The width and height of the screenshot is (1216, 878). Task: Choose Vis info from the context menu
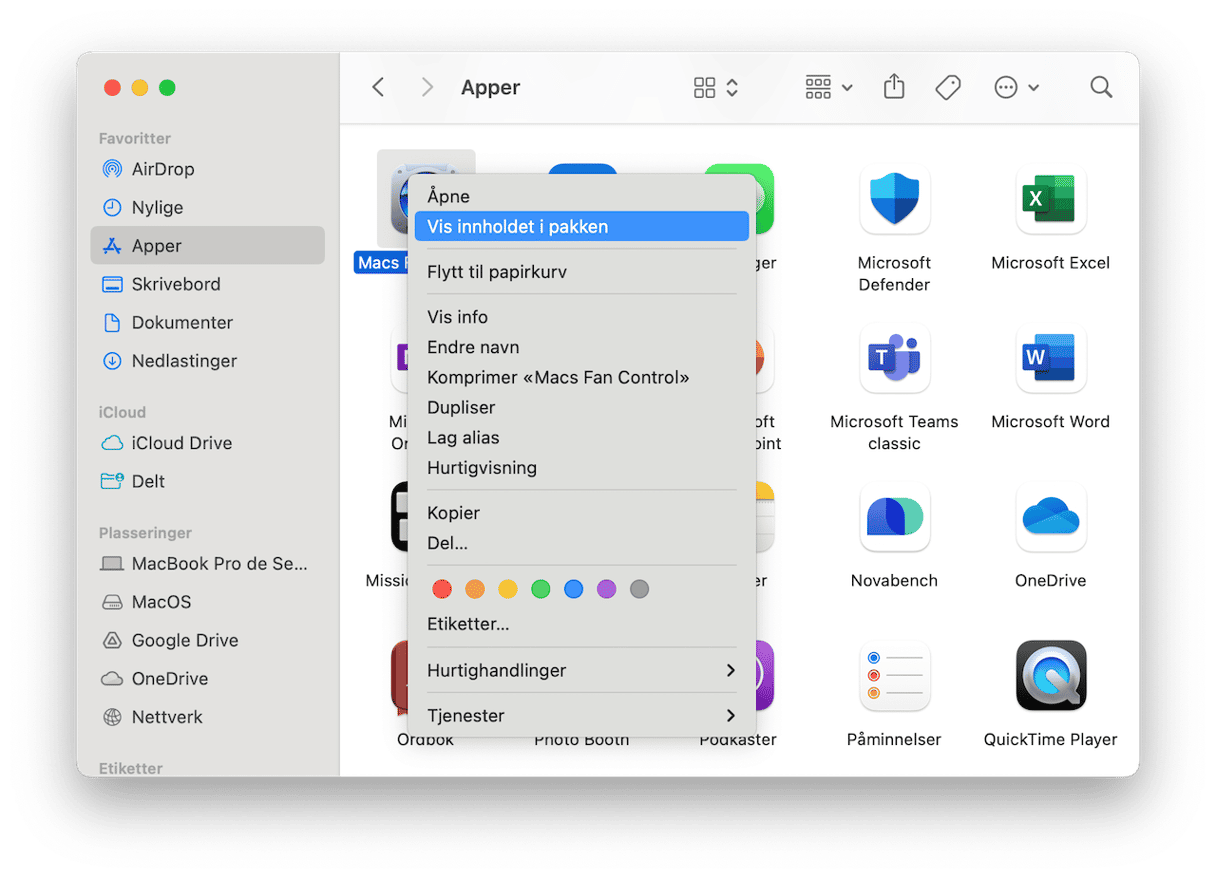(581, 316)
